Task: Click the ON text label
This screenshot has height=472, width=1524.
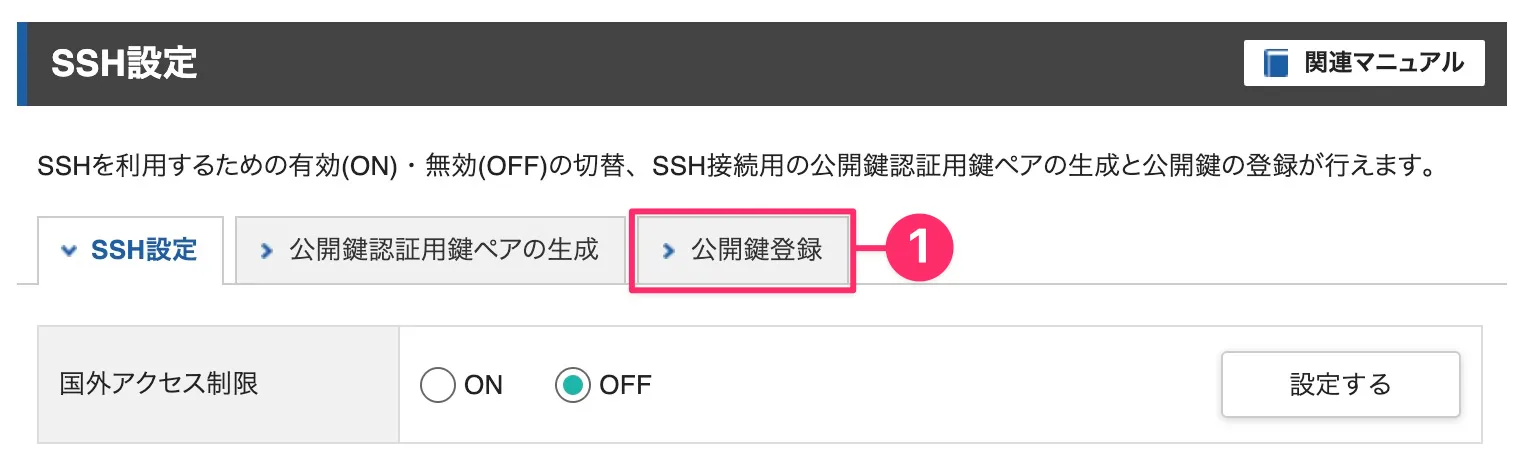Action: pos(483,385)
